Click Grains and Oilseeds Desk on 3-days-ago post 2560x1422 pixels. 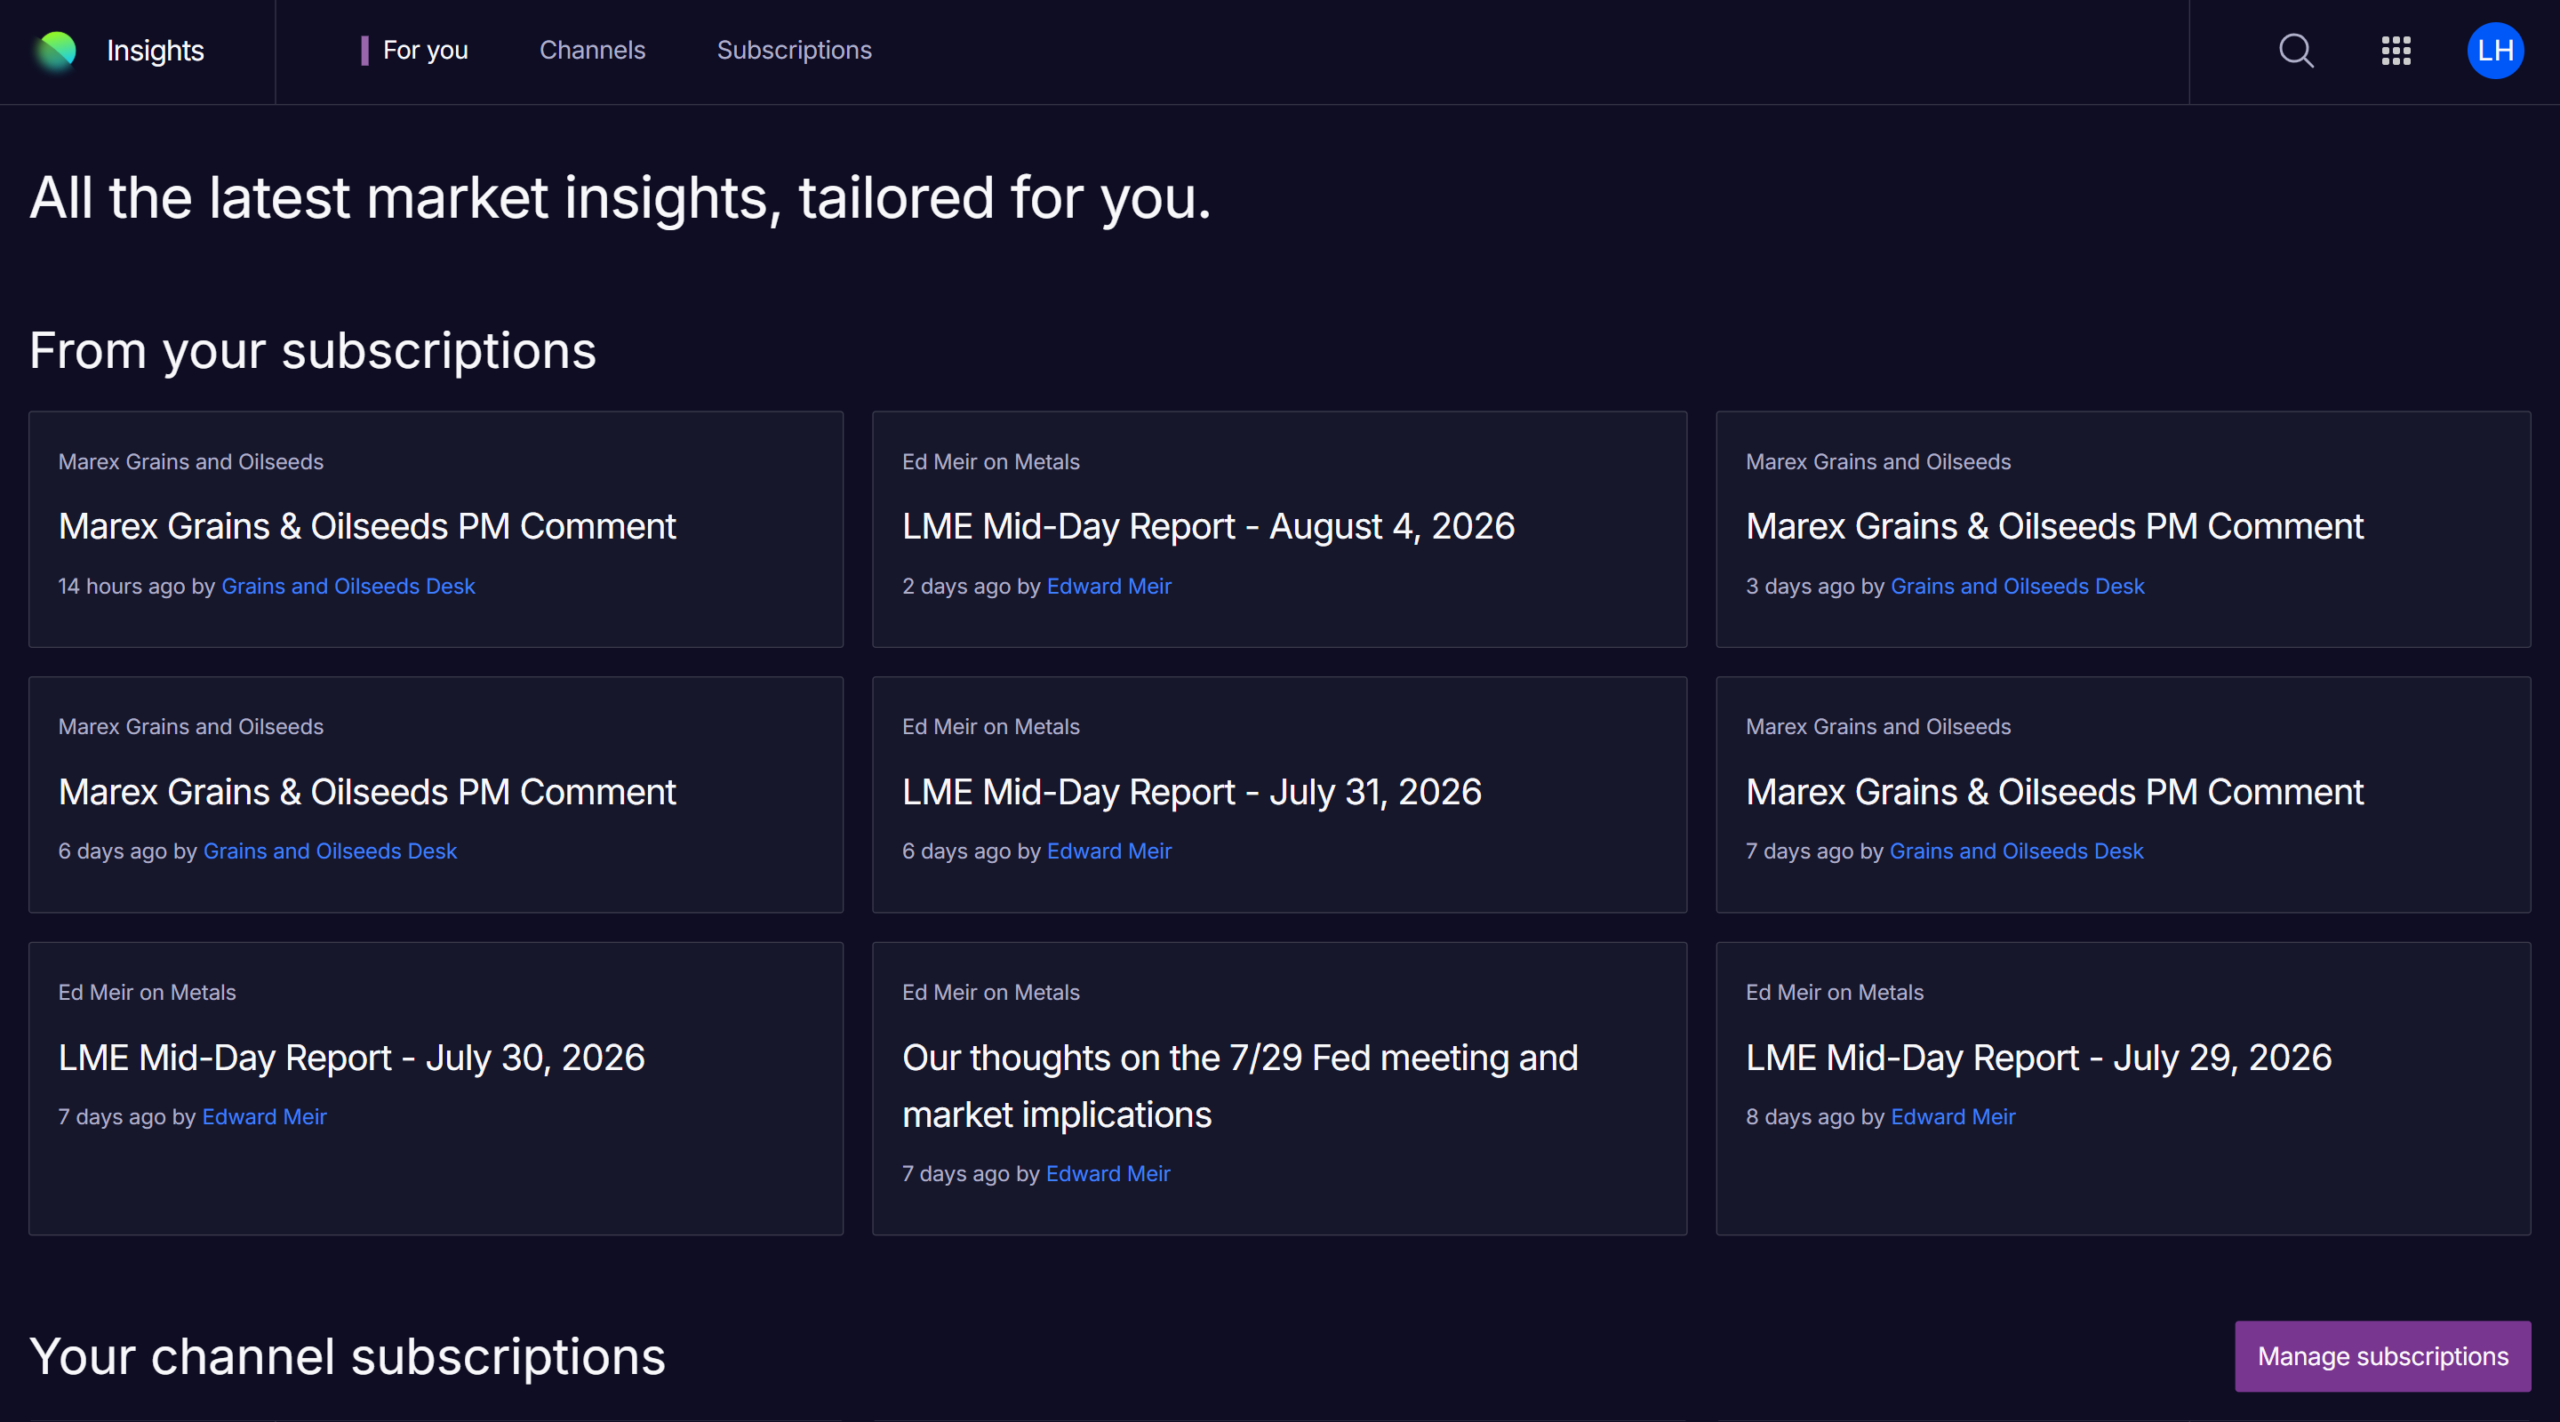coord(2018,586)
